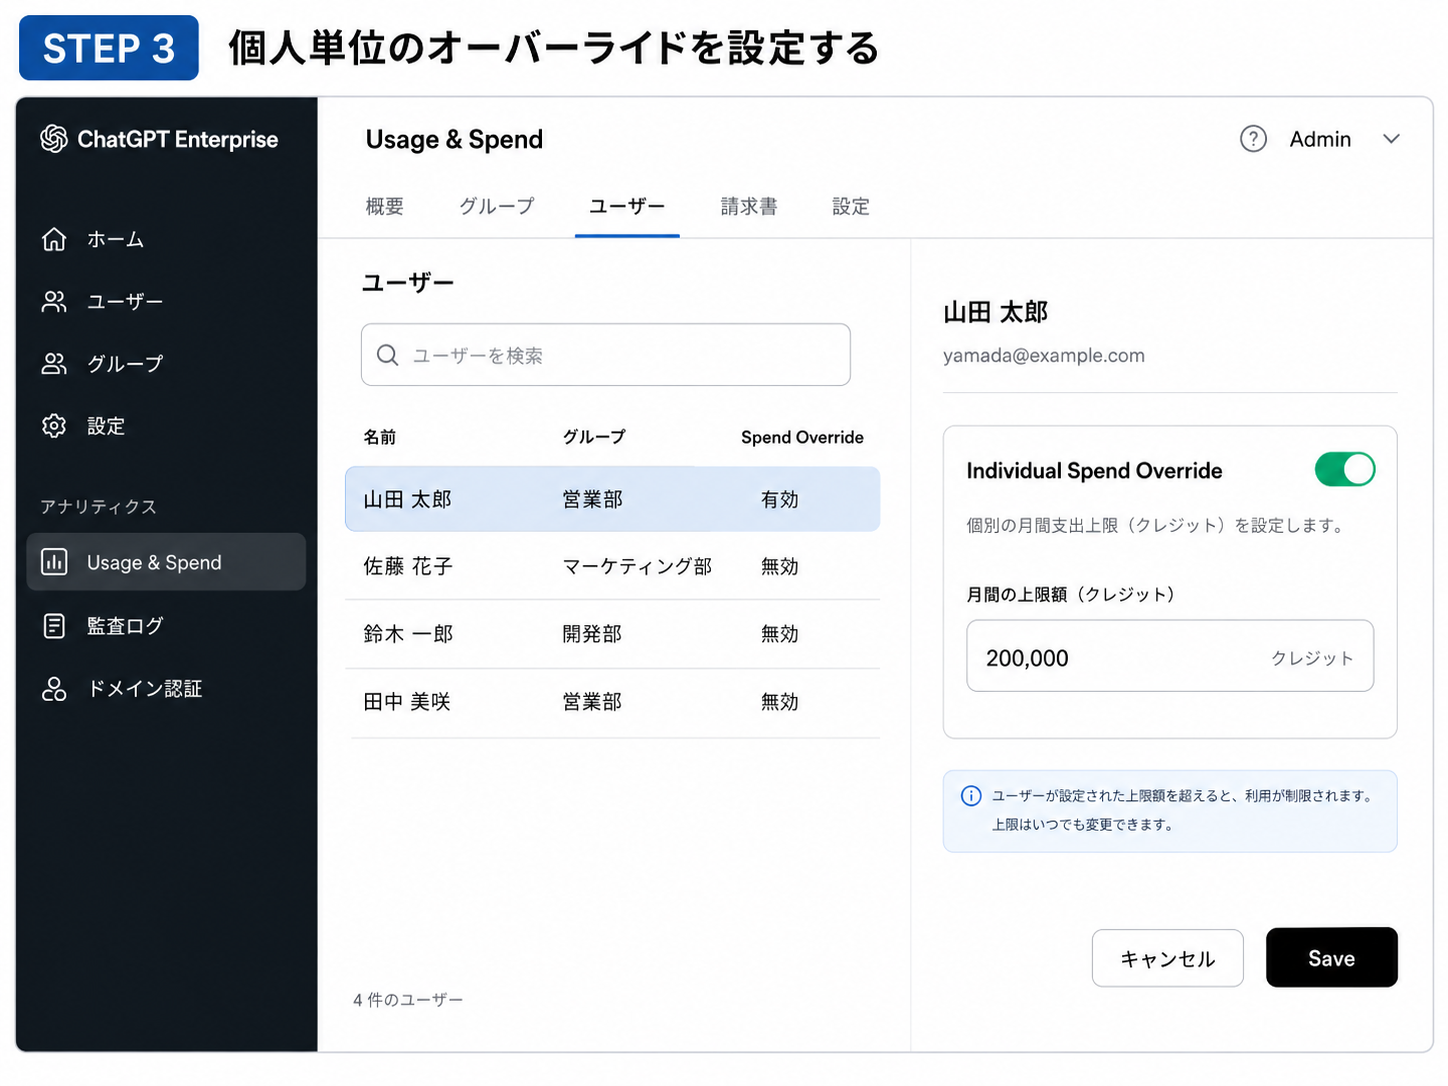
Task: Click the アナリティクス section label
Action: (x=98, y=507)
